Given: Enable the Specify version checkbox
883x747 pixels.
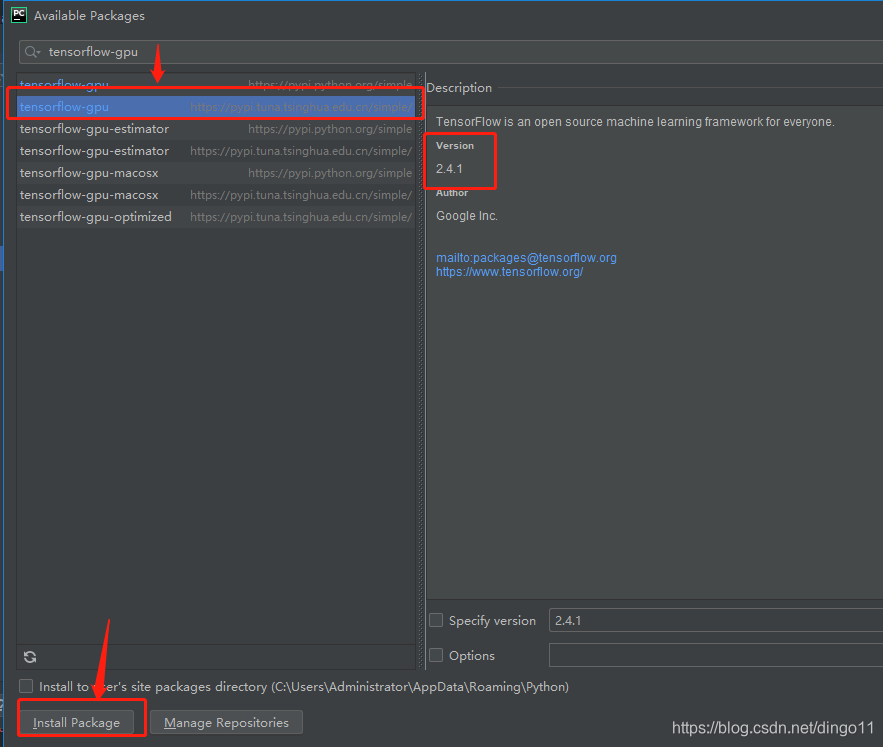Looking at the screenshot, I should point(436,620).
